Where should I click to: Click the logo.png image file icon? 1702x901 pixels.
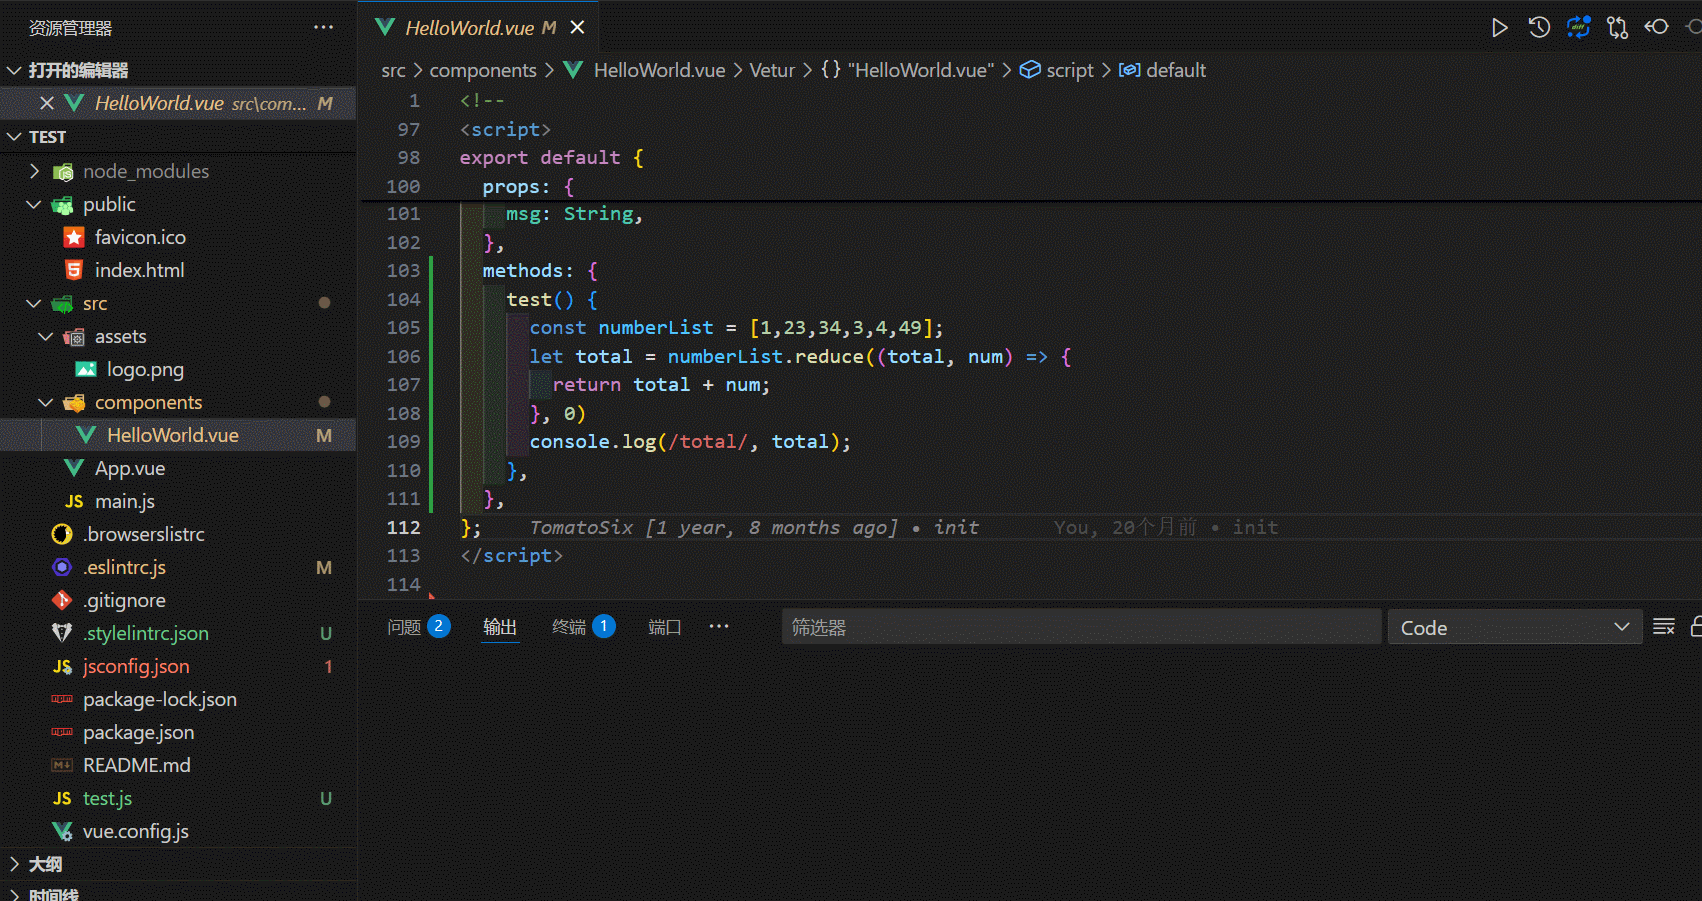tap(86, 369)
